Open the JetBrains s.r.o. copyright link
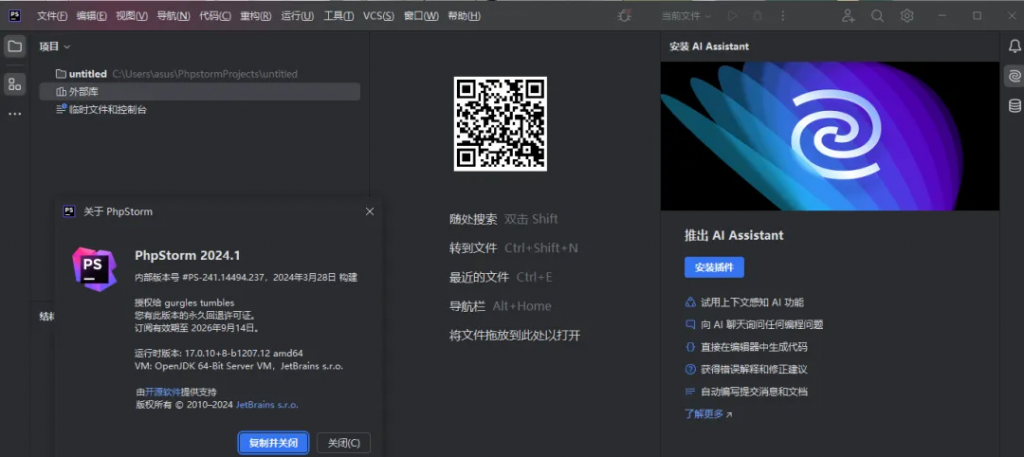 coord(267,405)
